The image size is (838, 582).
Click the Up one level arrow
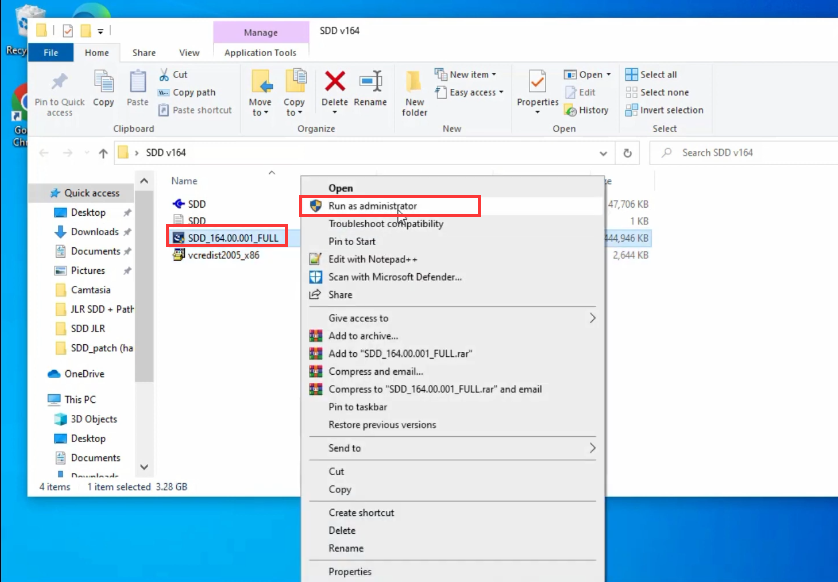(x=103, y=153)
